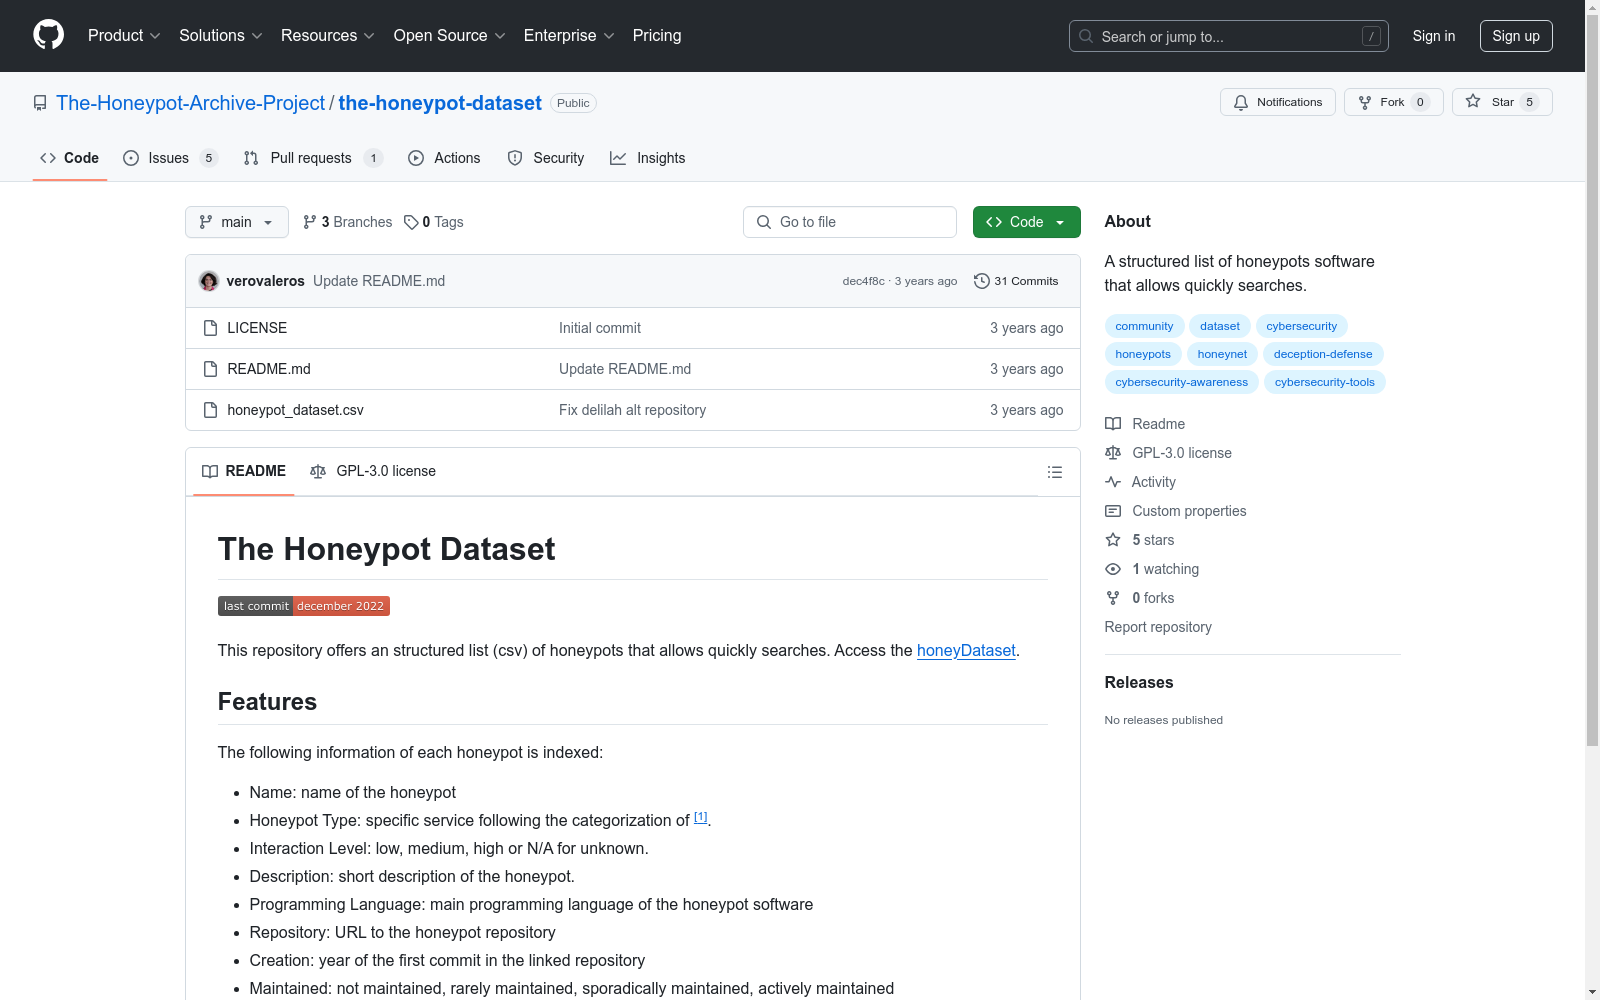Open the verovaleros author profile link
The height and width of the screenshot is (1000, 1600).
(266, 281)
